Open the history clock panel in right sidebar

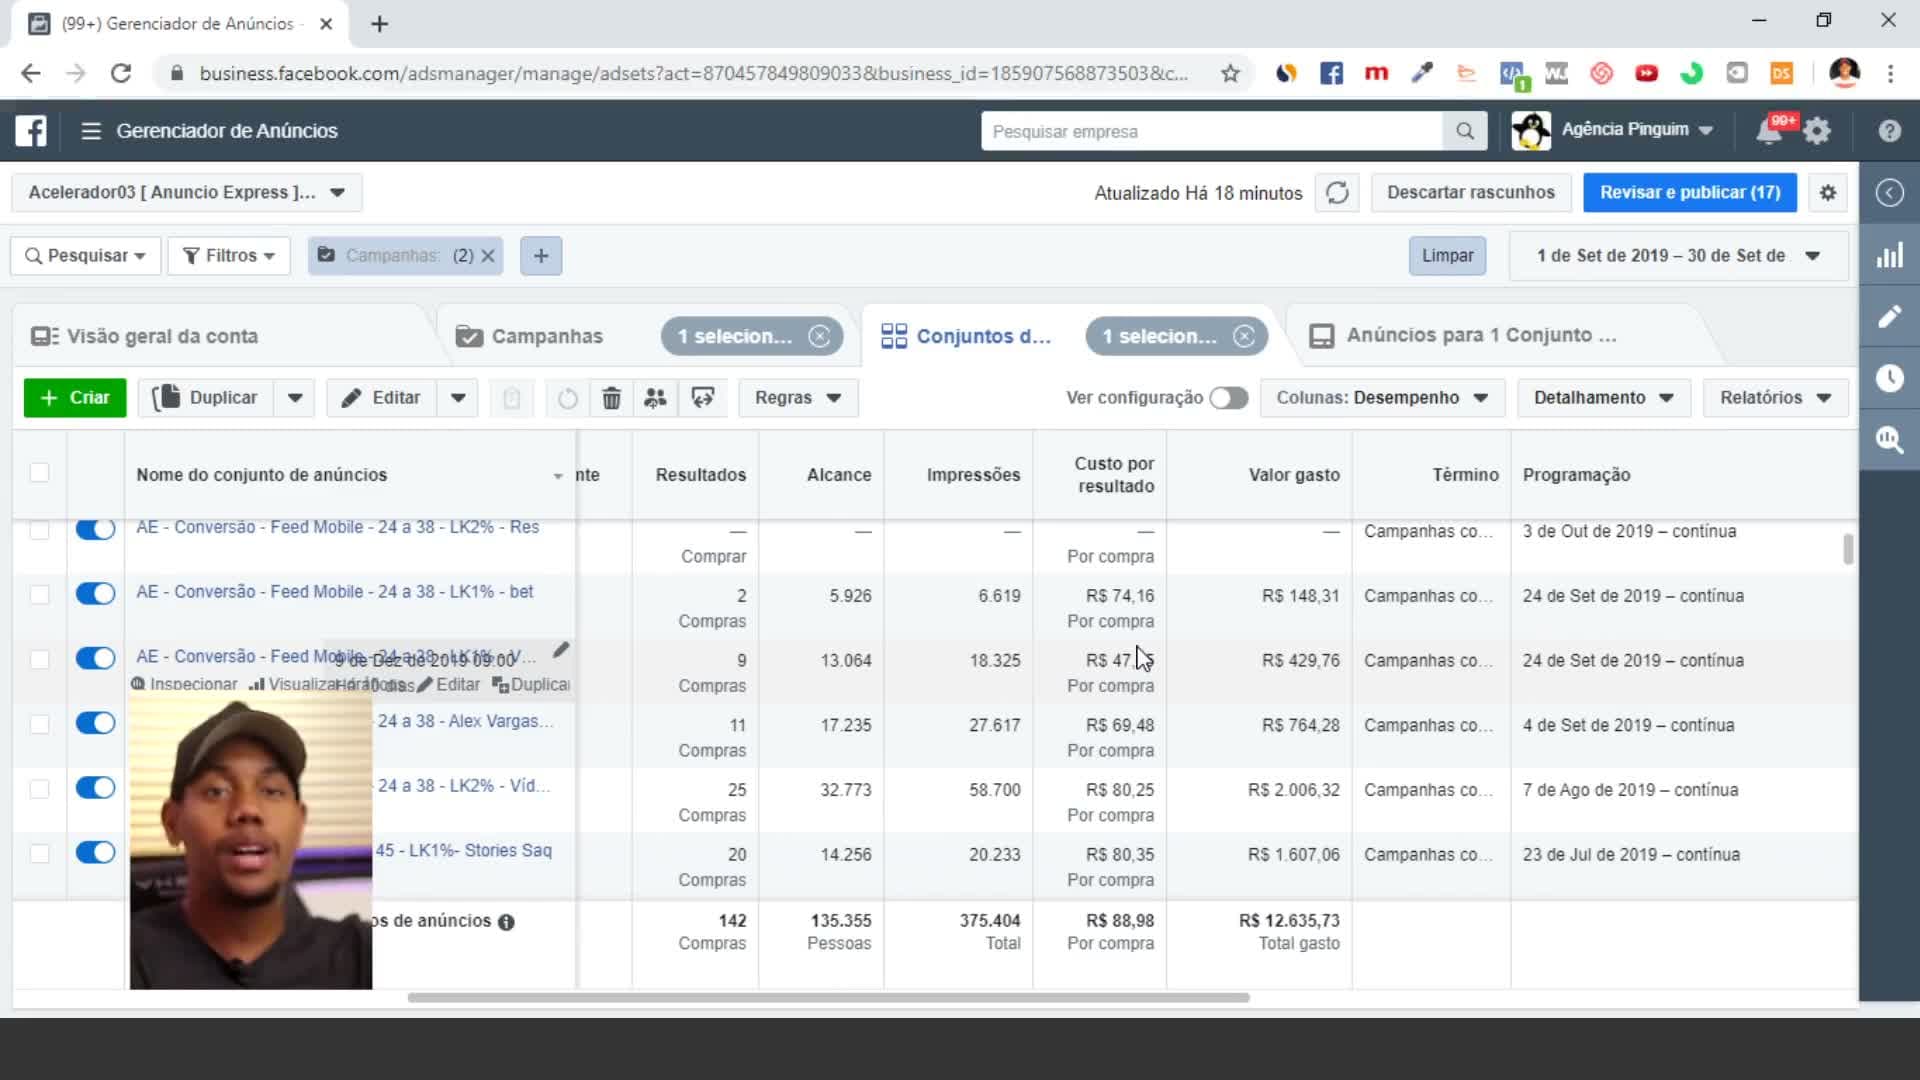1889,378
